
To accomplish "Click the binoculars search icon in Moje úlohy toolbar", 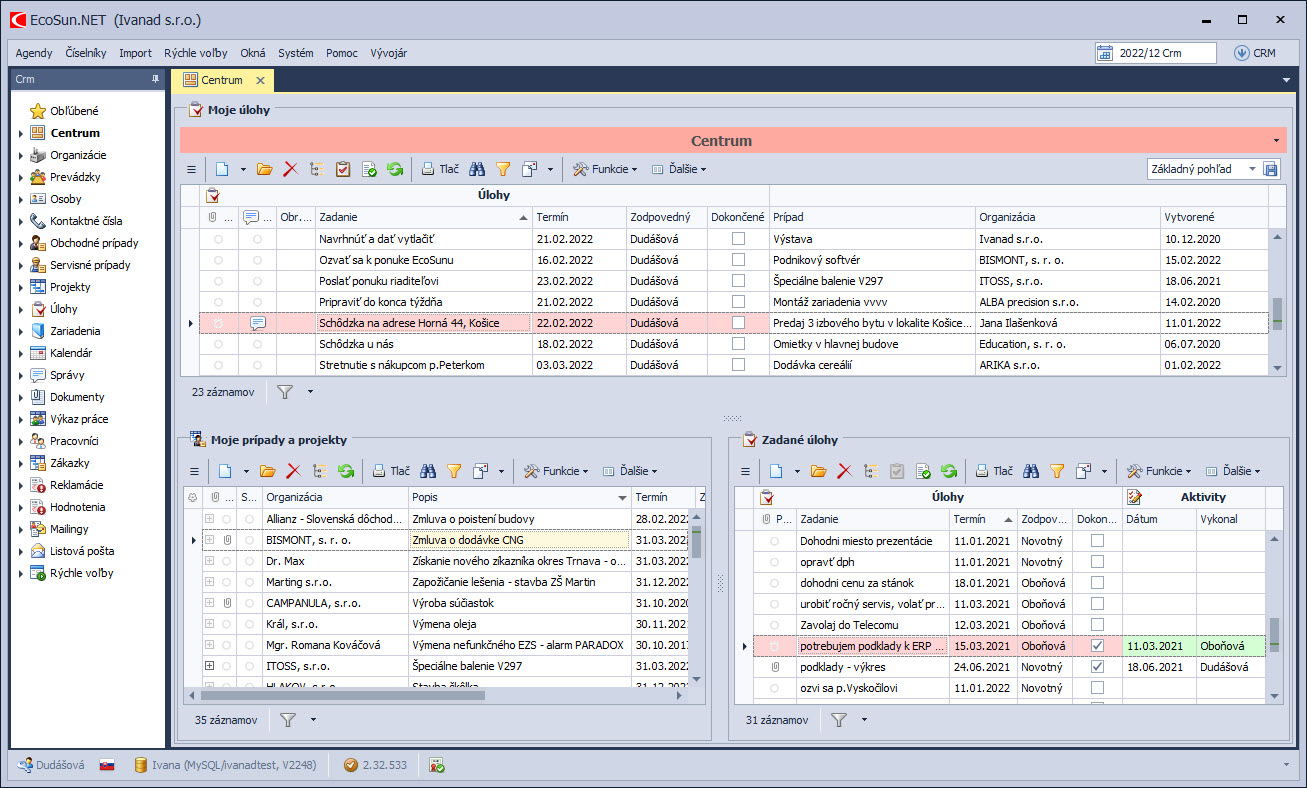I will tap(477, 170).
